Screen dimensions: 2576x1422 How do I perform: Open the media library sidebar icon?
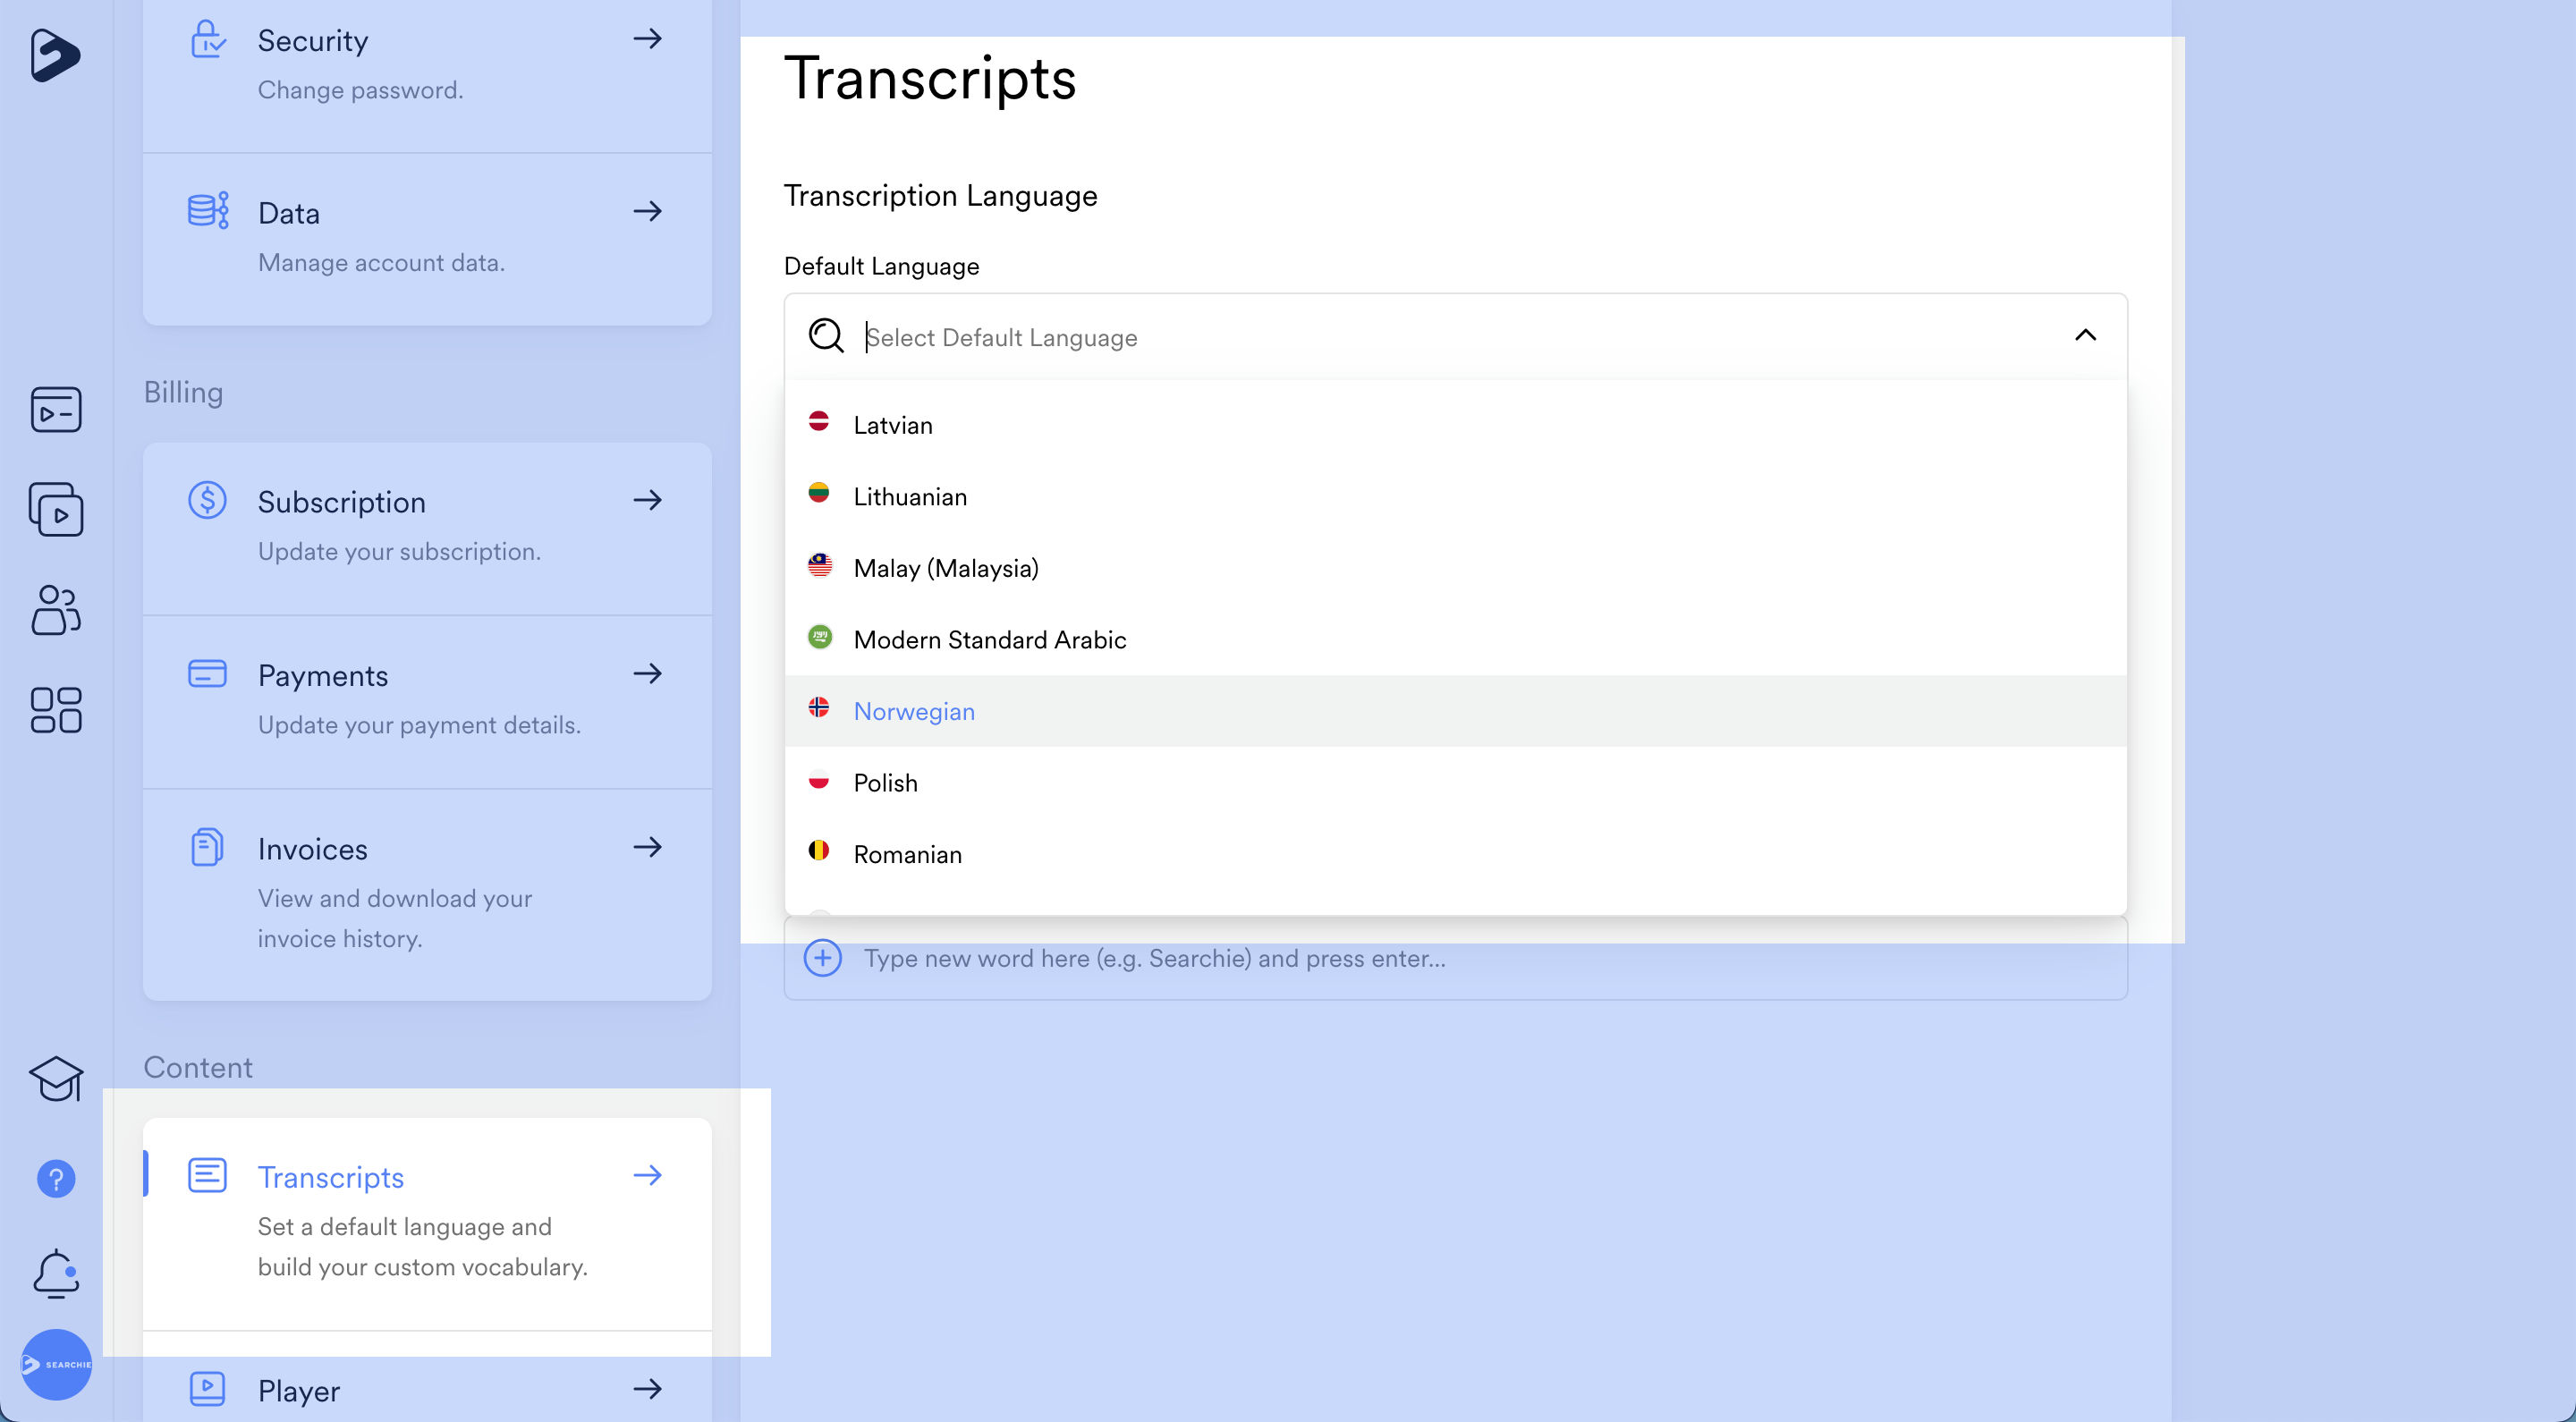(x=56, y=409)
